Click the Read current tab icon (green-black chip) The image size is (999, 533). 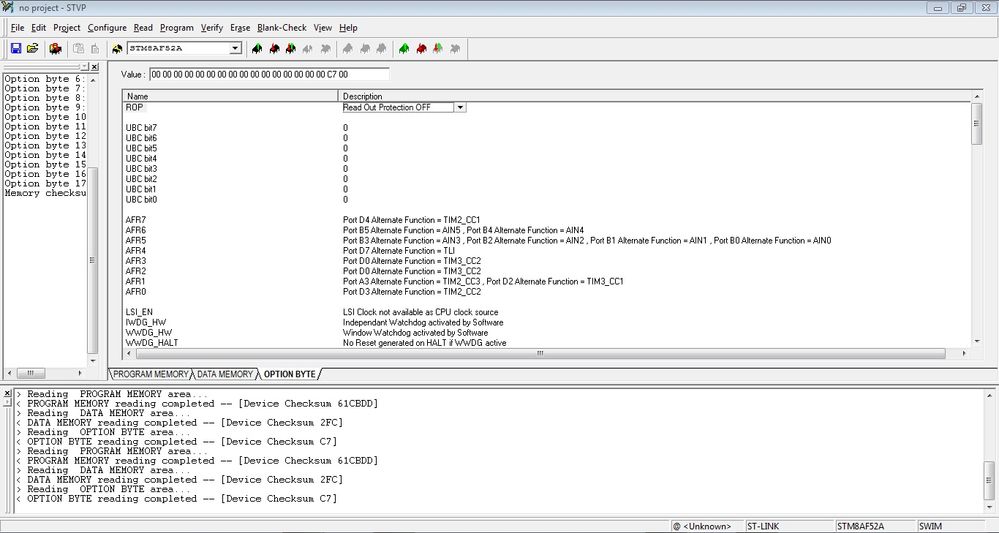257,48
